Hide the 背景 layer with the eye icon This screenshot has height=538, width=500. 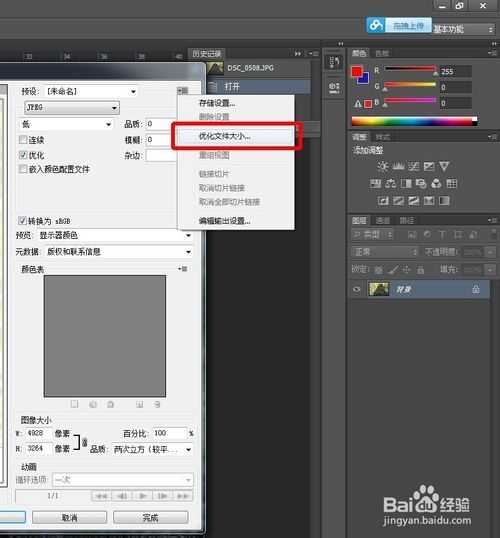(357, 289)
